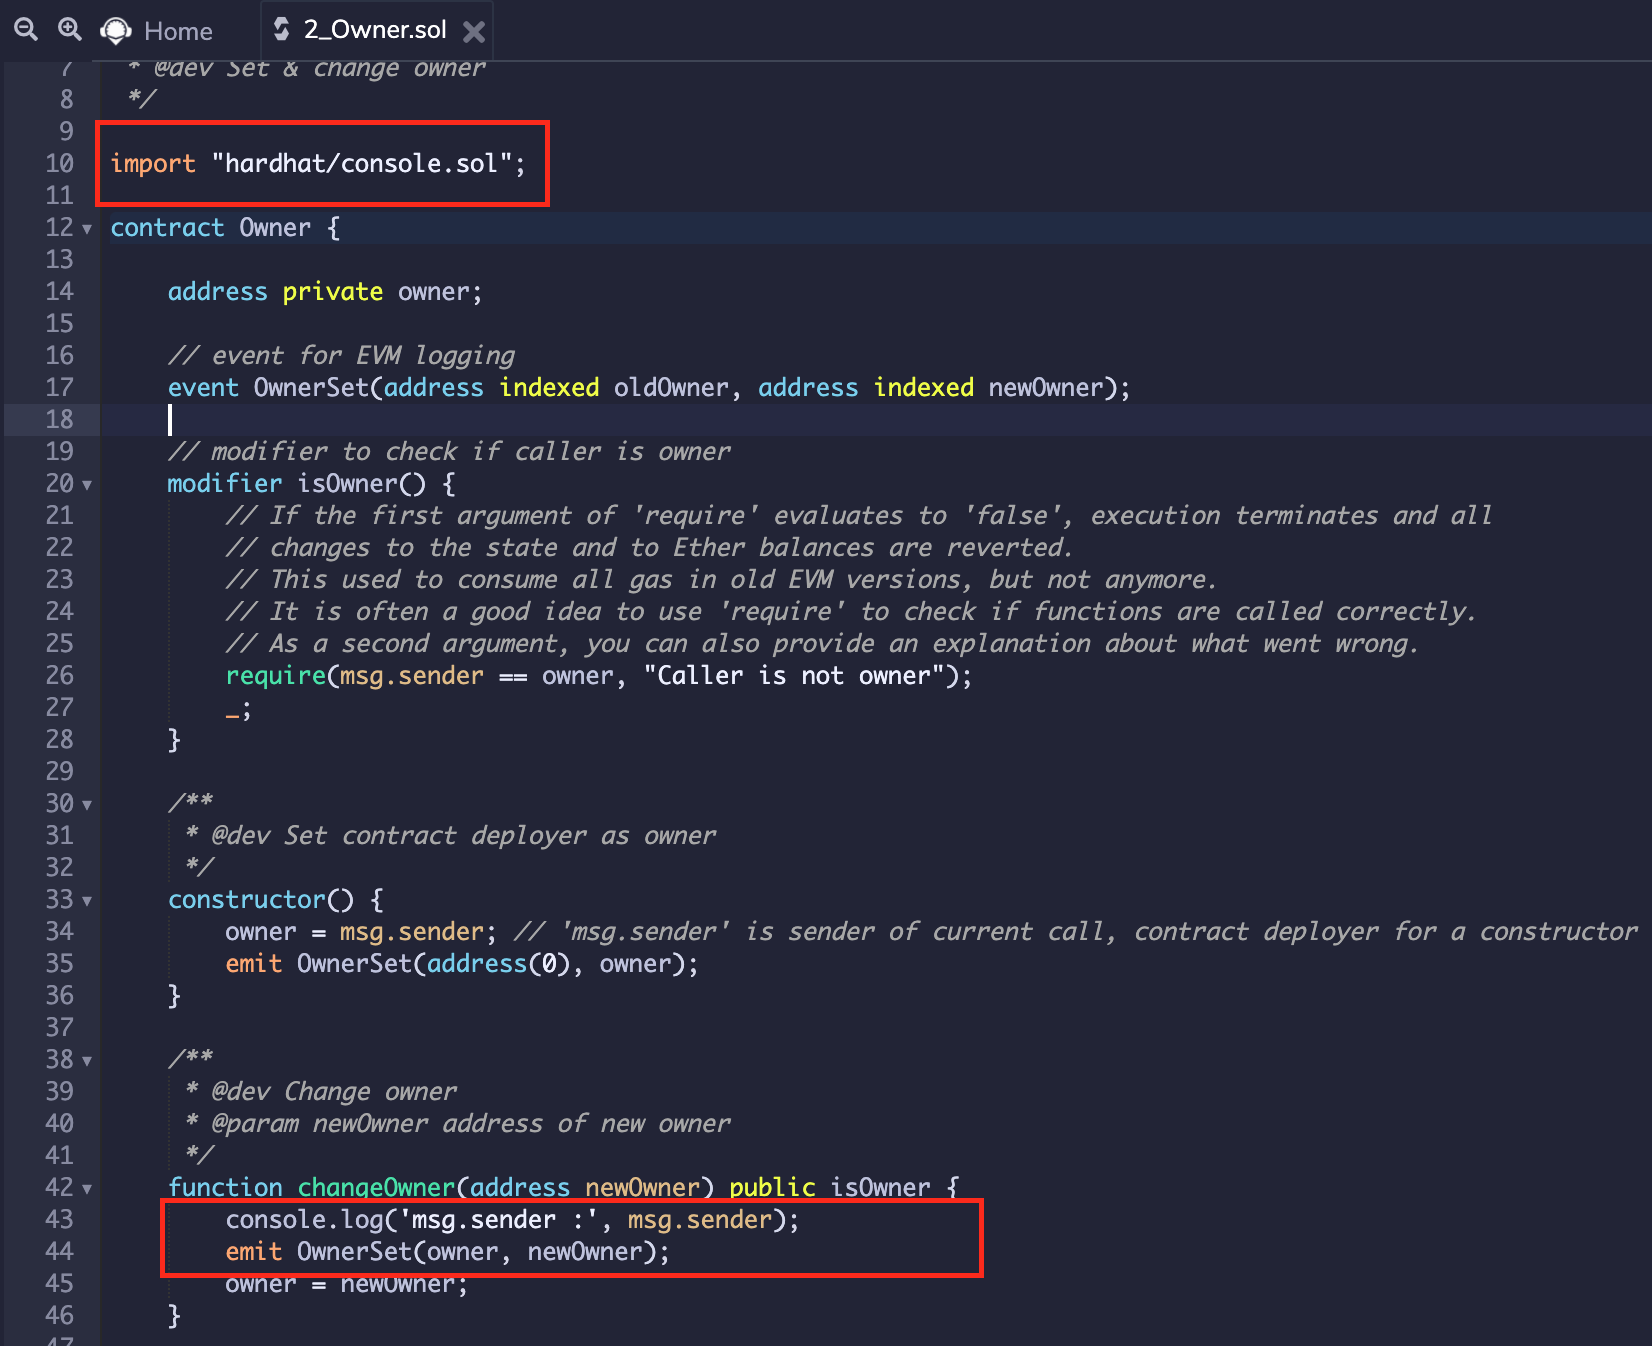Close the 2_Owner.sol tab
This screenshot has width=1652, height=1346.
tap(474, 32)
